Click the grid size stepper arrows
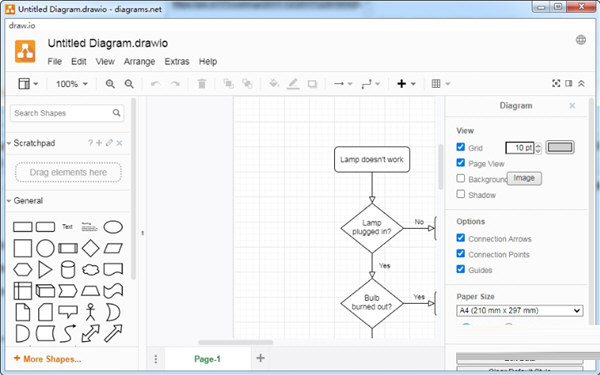The image size is (600, 375). pyautogui.click(x=538, y=148)
